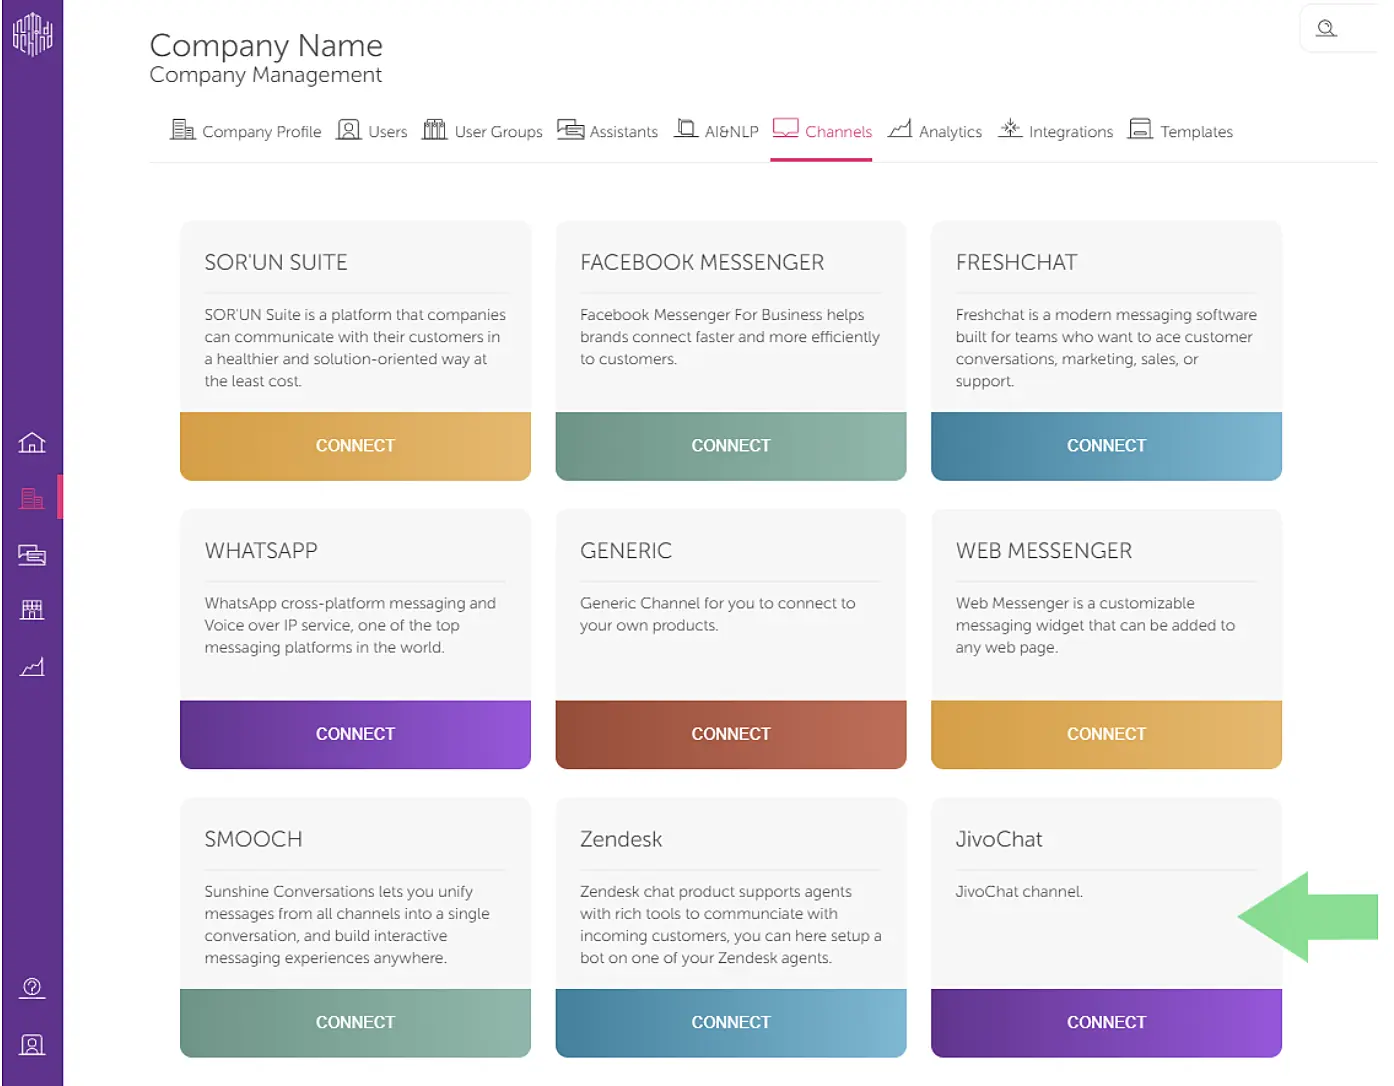
Task: Connect the WhatsApp channel
Action: click(x=355, y=734)
